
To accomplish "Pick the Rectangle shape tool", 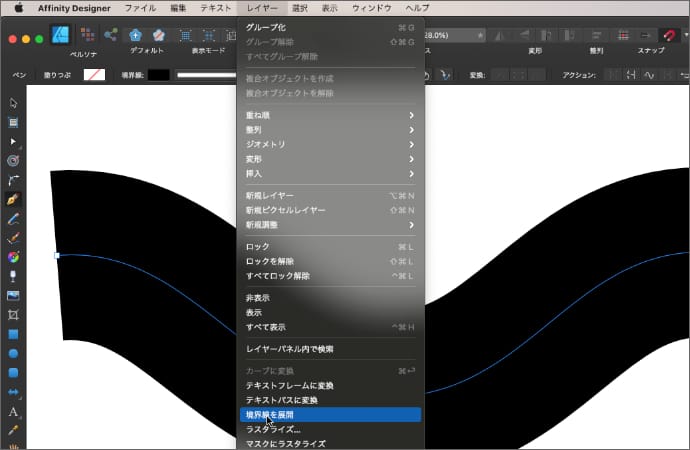I will pyautogui.click(x=14, y=334).
